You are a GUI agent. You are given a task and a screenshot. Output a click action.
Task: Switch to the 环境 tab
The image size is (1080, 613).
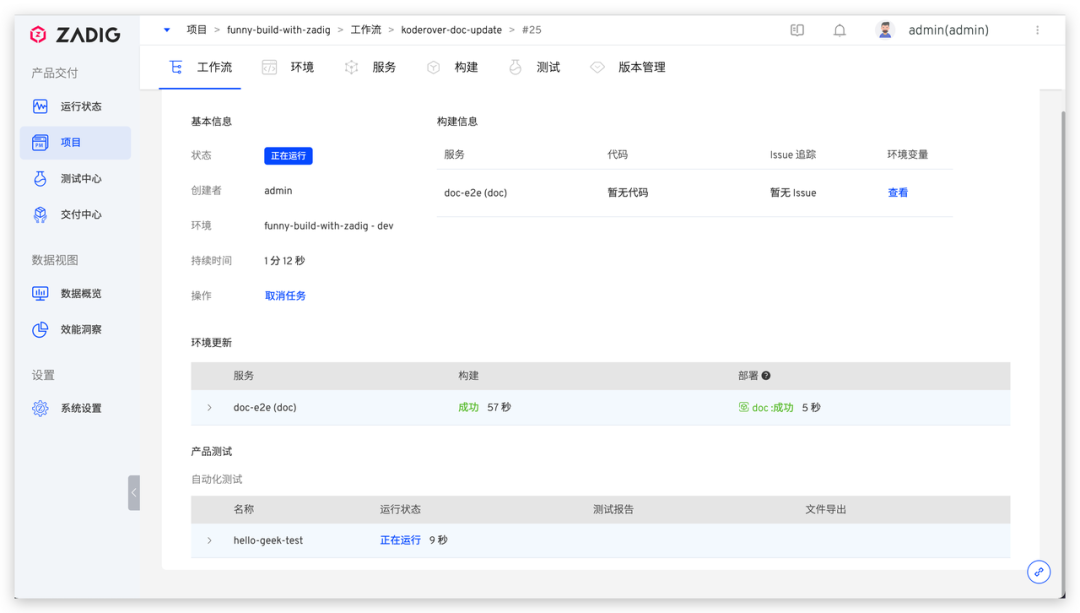(x=288, y=67)
